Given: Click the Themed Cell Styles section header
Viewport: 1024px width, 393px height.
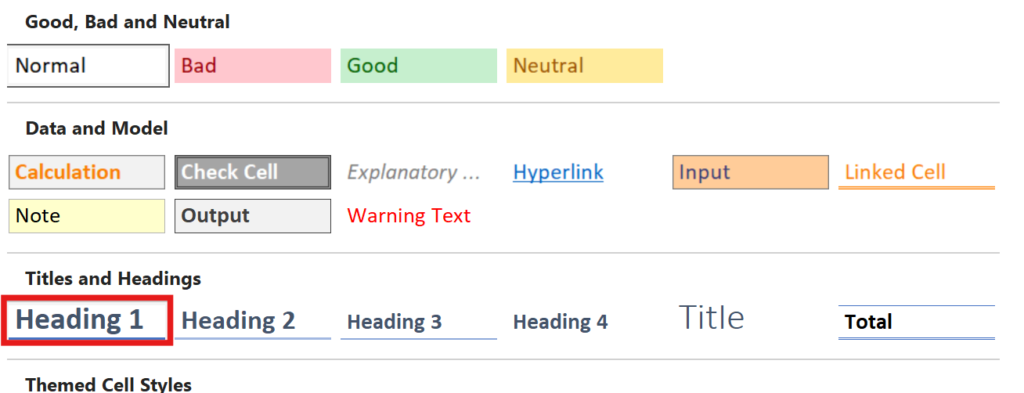Looking at the screenshot, I should tap(108, 384).
